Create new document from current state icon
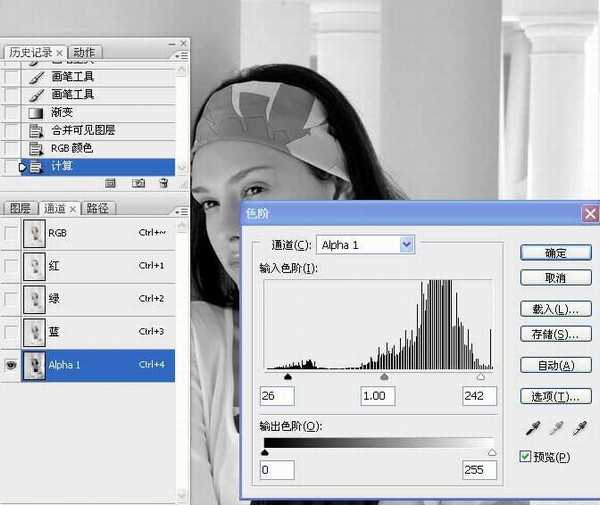The height and width of the screenshot is (505, 600). pyautogui.click(x=111, y=183)
